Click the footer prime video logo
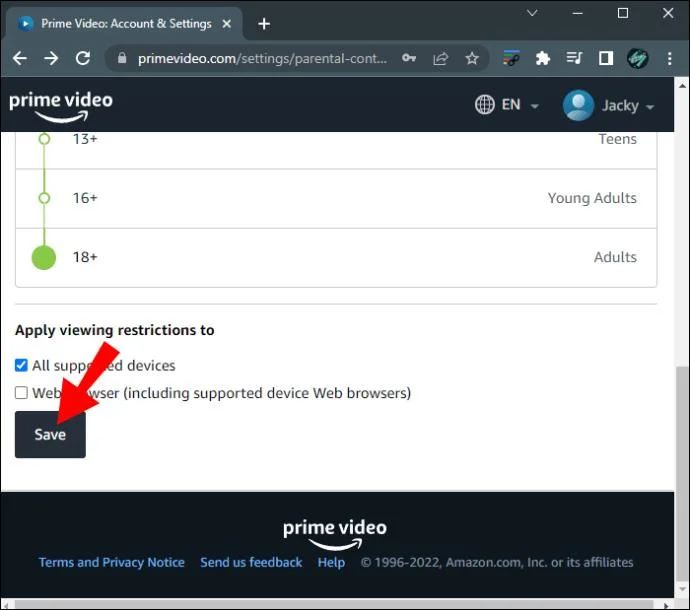This screenshot has height=610, width=690. (x=335, y=534)
